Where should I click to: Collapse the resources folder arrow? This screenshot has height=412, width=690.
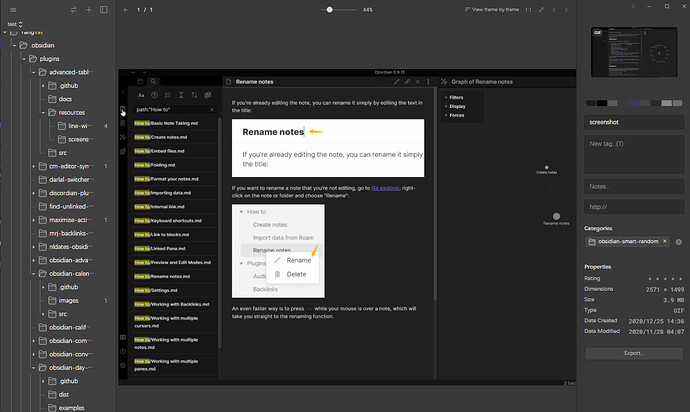43,113
